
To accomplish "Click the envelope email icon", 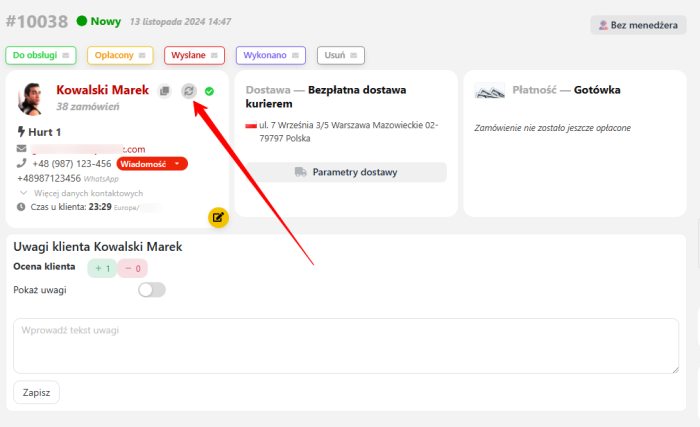I will (21, 149).
